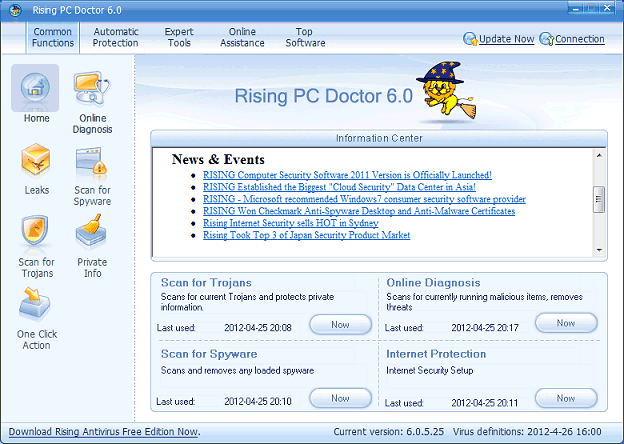
Task: Open the Top Software tab
Action: pos(305,37)
